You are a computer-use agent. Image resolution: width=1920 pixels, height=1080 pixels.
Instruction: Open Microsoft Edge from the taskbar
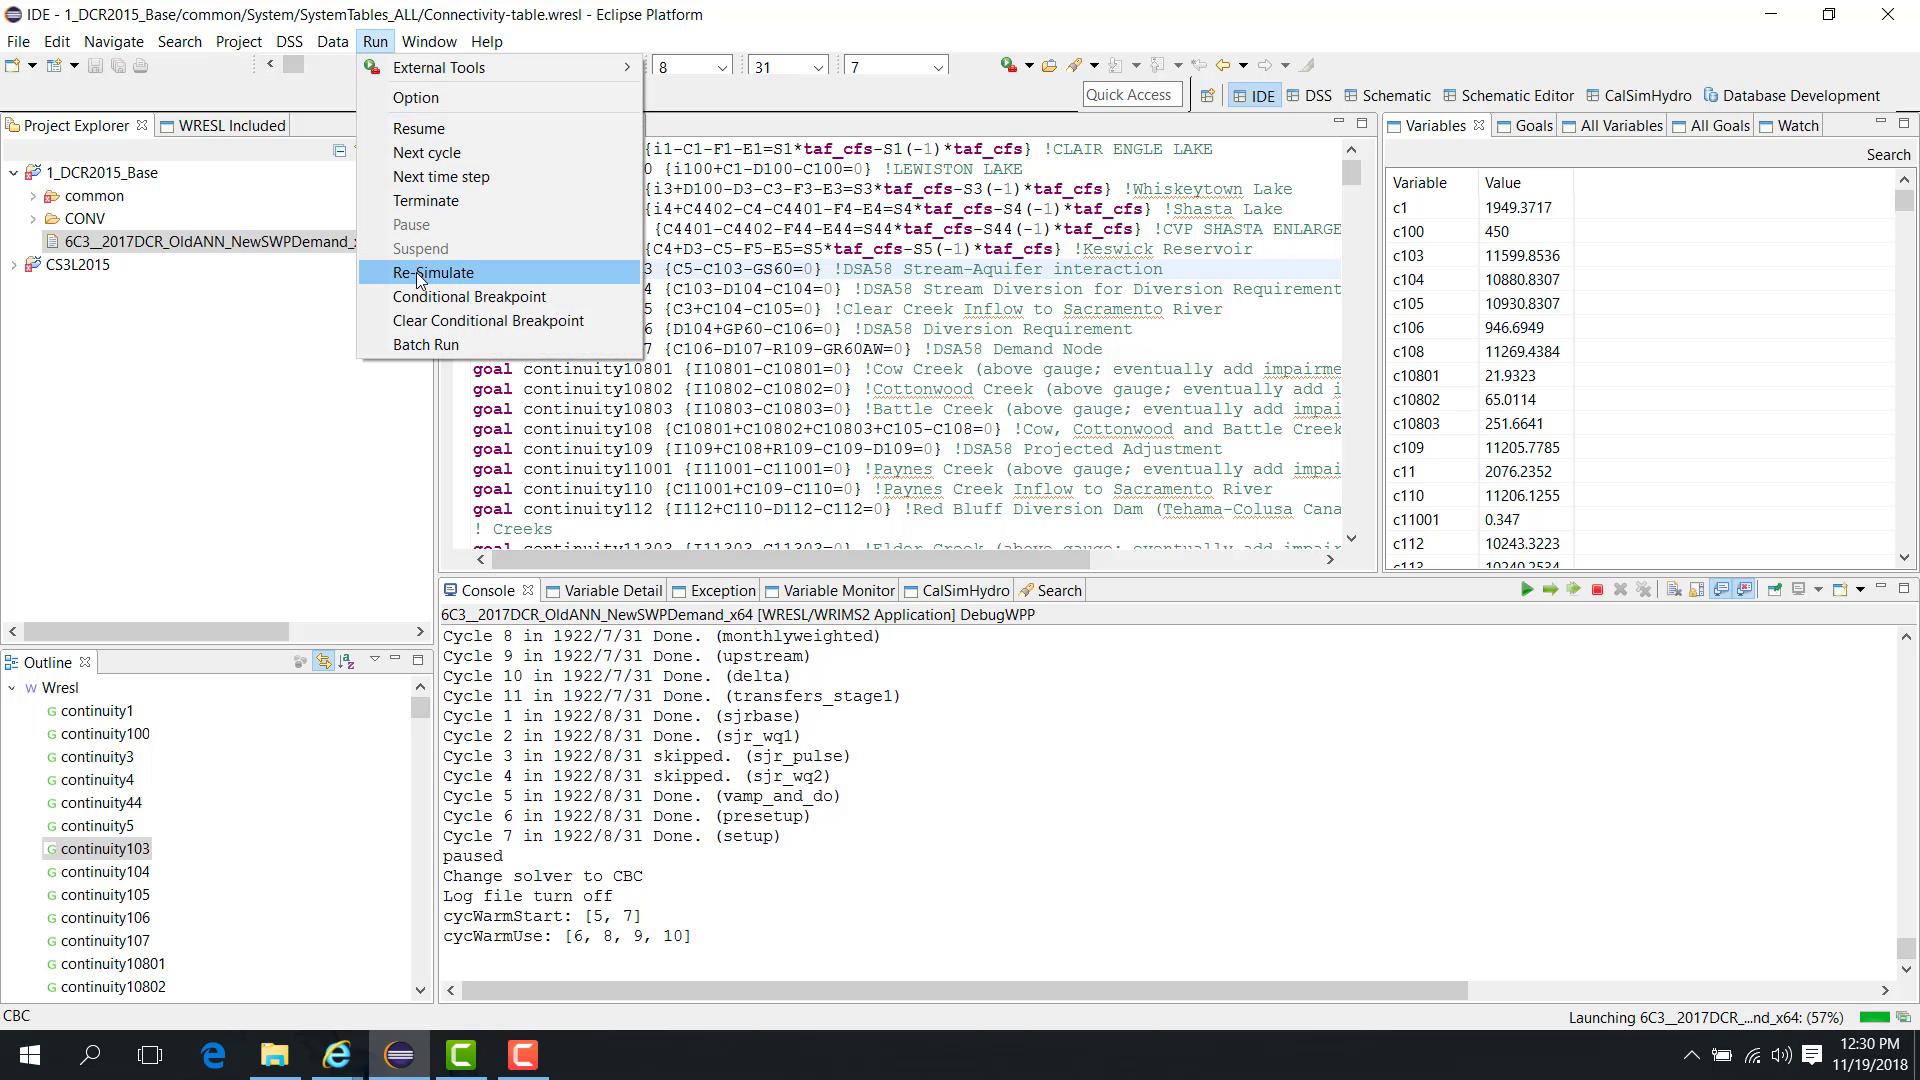[213, 1055]
